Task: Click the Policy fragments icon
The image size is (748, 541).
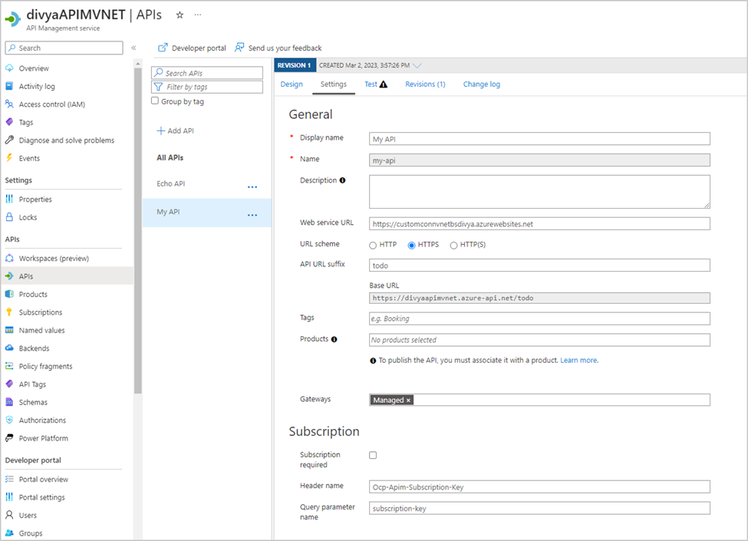Action: pyautogui.click(x=10, y=366)
